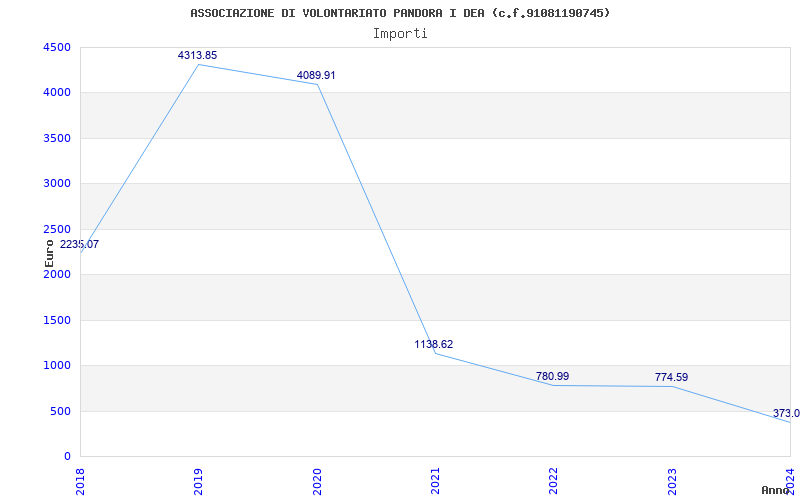Click the 1500 y-axis value

(57, 320)
